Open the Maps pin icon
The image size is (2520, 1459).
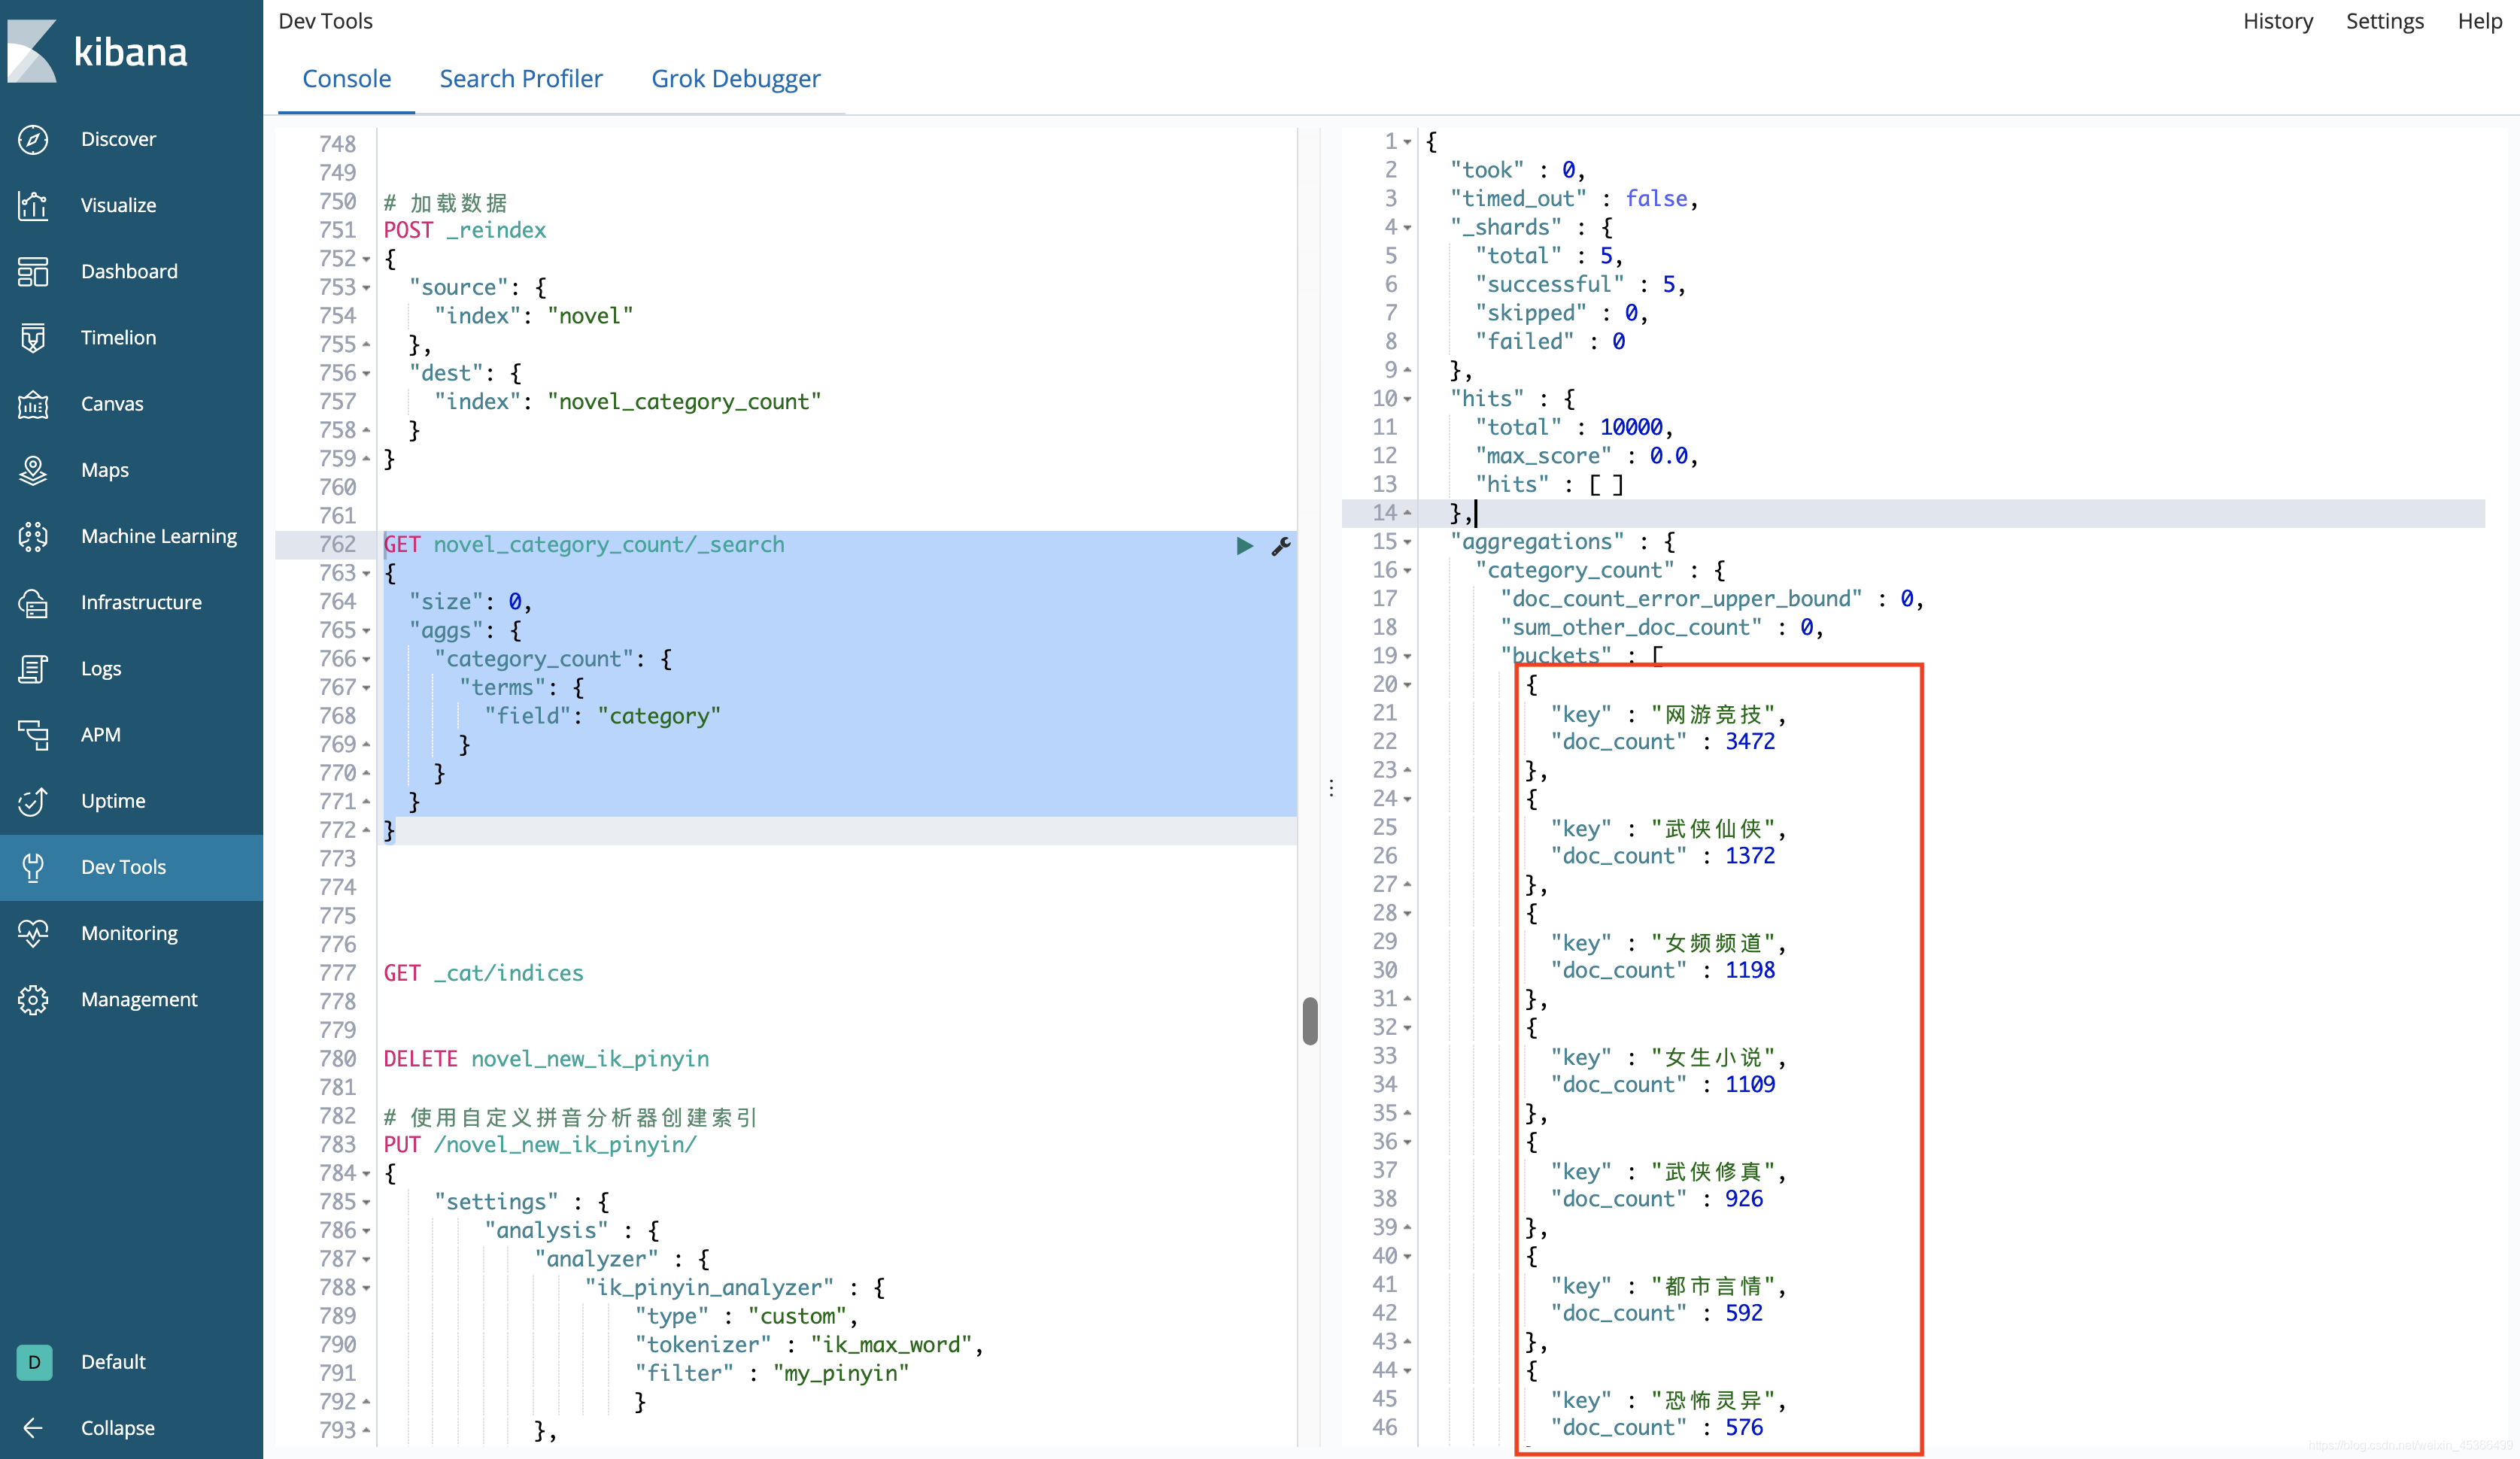[x=33, y=470]
